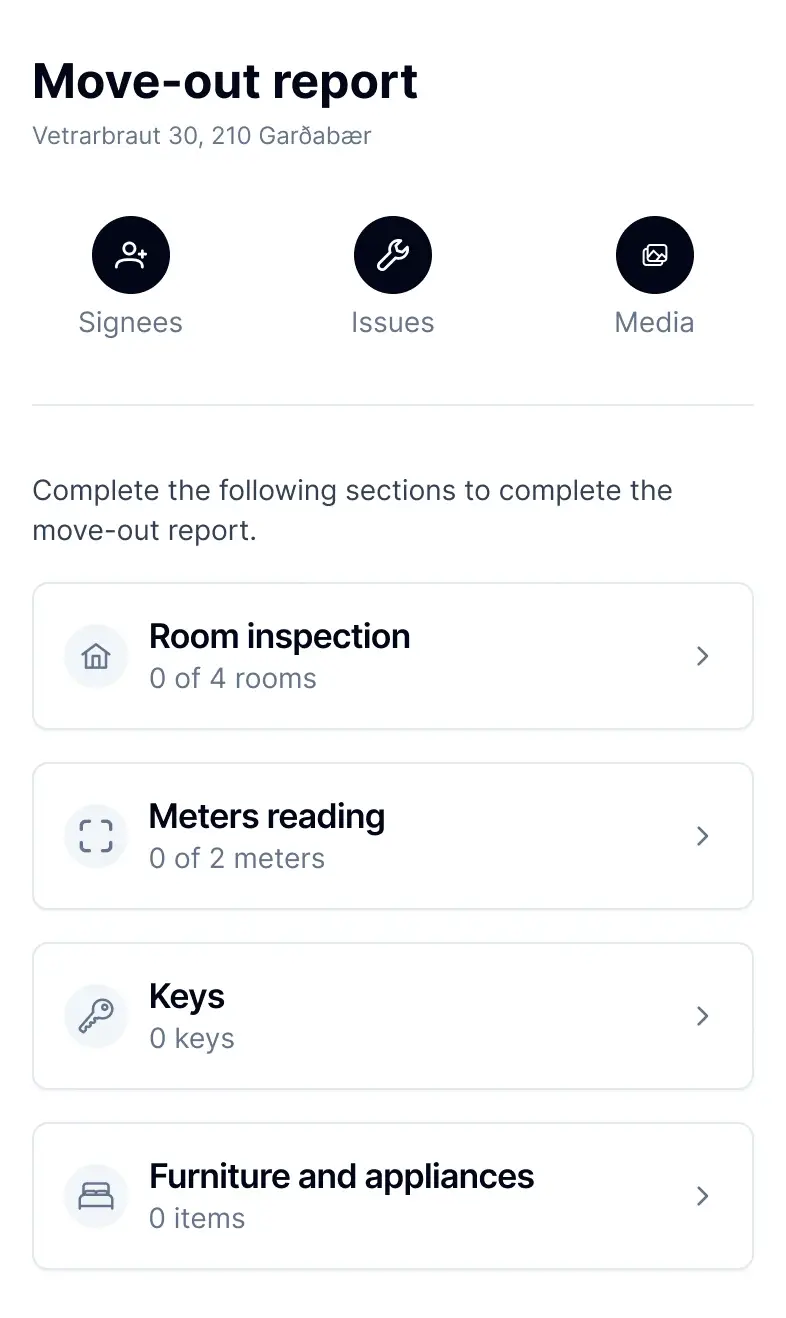Tap the Signees add-person icon

tap(131, 255)
